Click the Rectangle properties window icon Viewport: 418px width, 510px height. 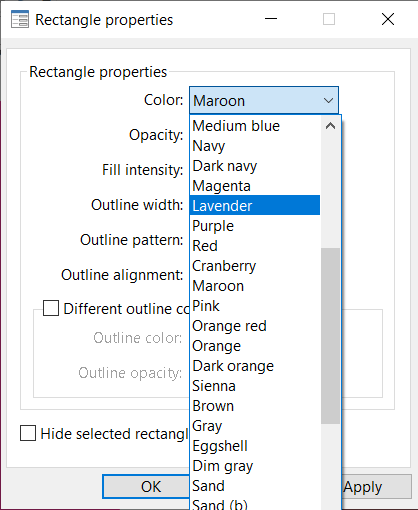(20, 19)
